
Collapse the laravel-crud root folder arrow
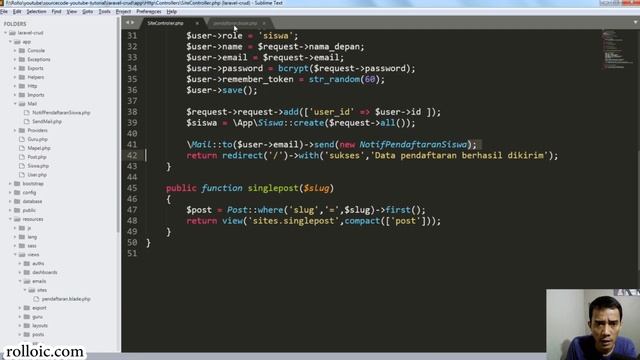pos(6,33)
